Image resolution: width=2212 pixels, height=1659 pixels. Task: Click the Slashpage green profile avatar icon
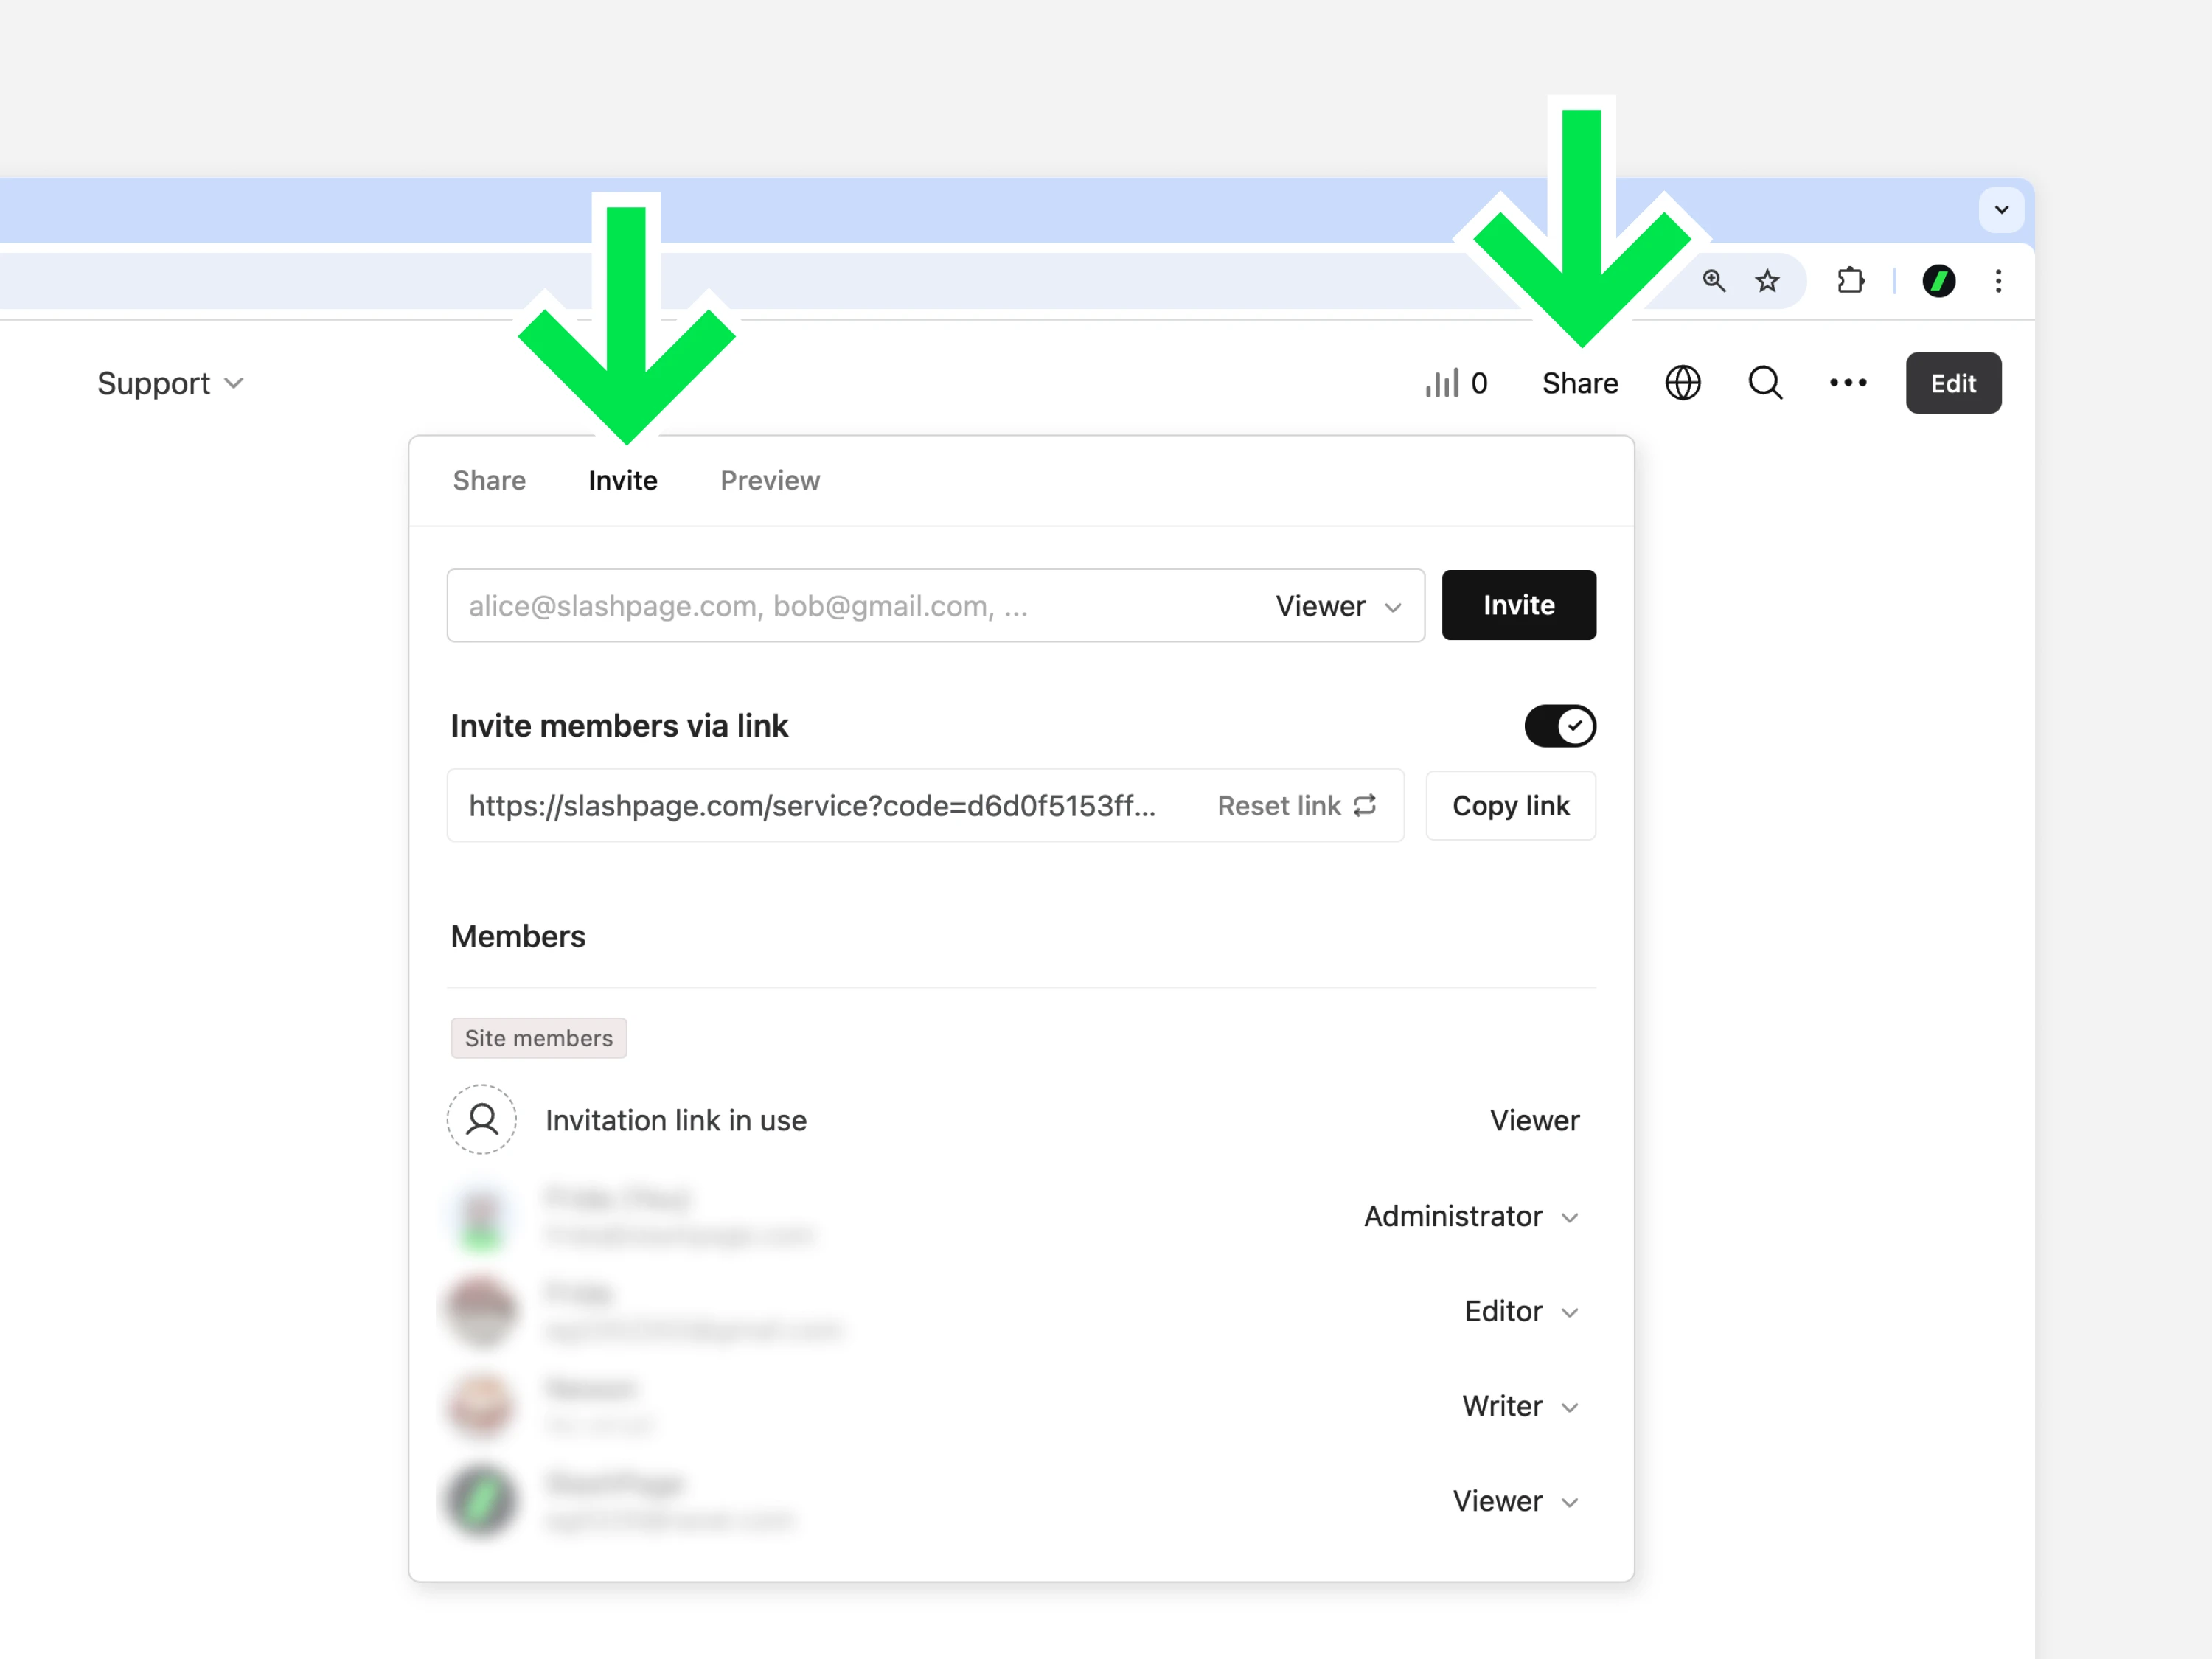1939,281
